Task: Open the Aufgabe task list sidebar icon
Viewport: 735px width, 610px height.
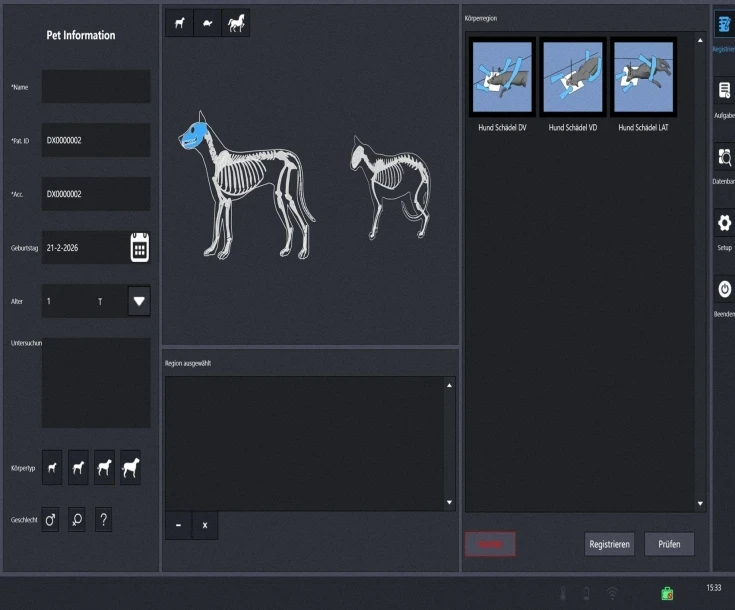Action: click(x=725, y=90)
